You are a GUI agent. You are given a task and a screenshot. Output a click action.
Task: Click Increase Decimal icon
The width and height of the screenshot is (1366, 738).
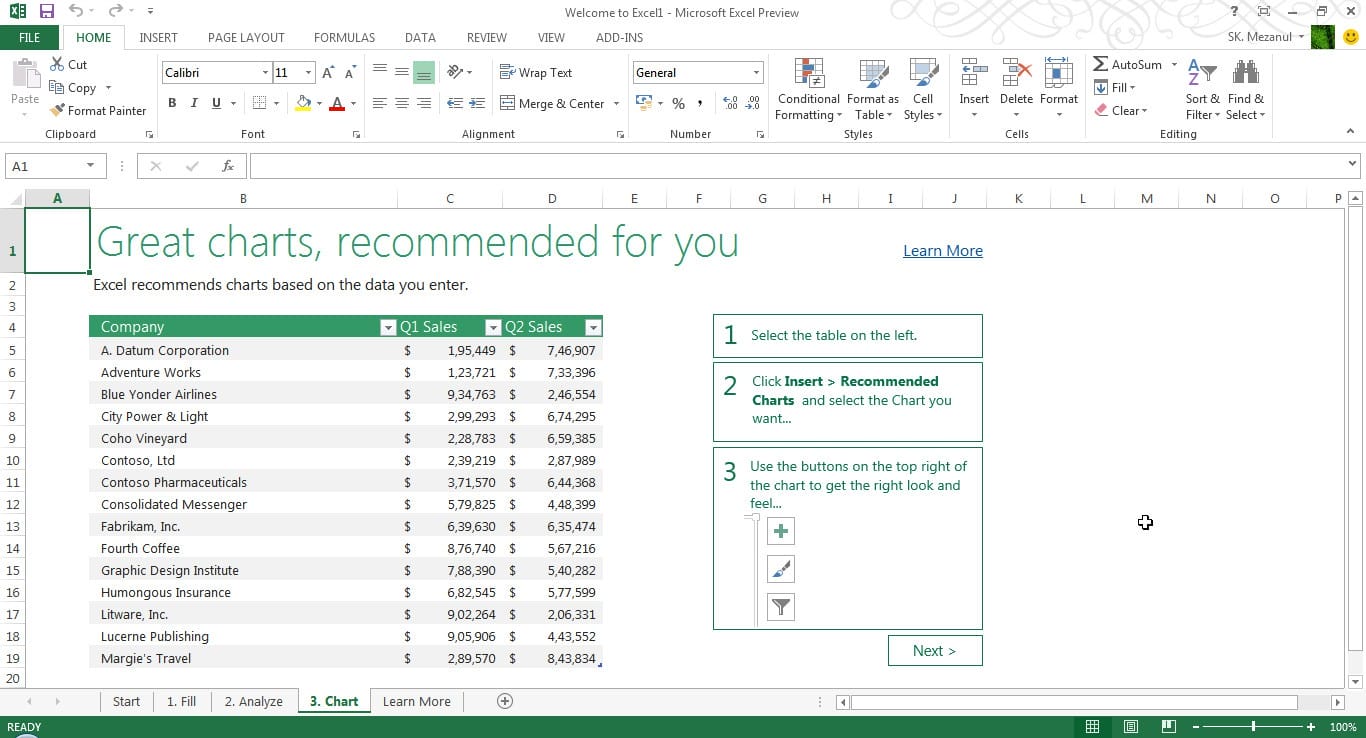[730, 103]
